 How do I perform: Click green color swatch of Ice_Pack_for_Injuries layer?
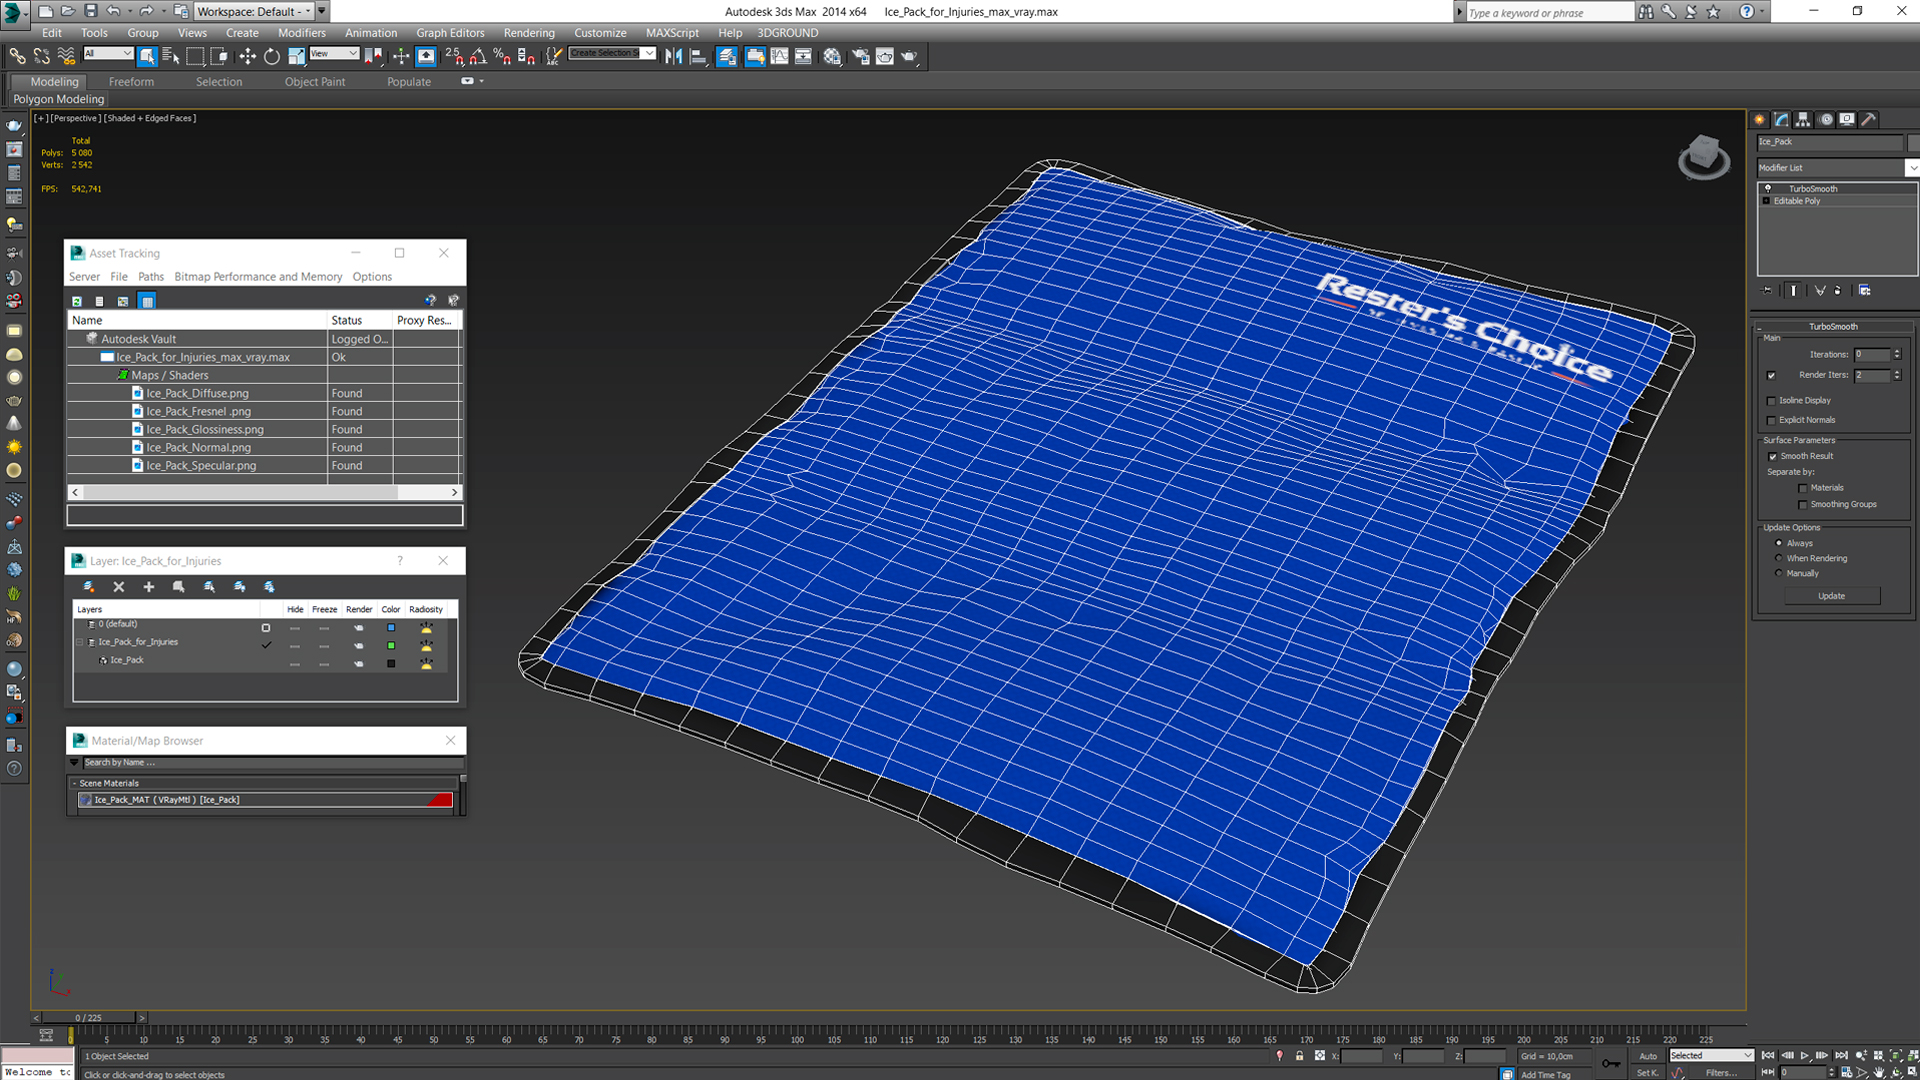[391, 645]
